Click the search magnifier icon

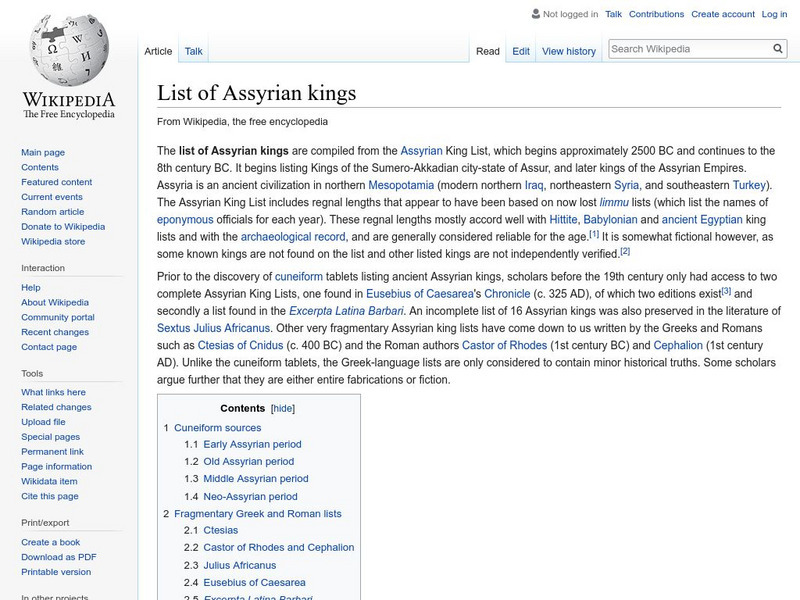[778, 49]
